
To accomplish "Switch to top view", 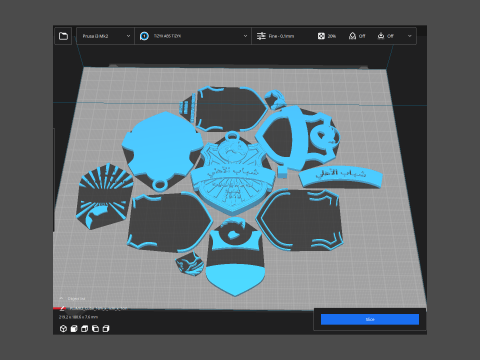I will [x=85, y=329].
